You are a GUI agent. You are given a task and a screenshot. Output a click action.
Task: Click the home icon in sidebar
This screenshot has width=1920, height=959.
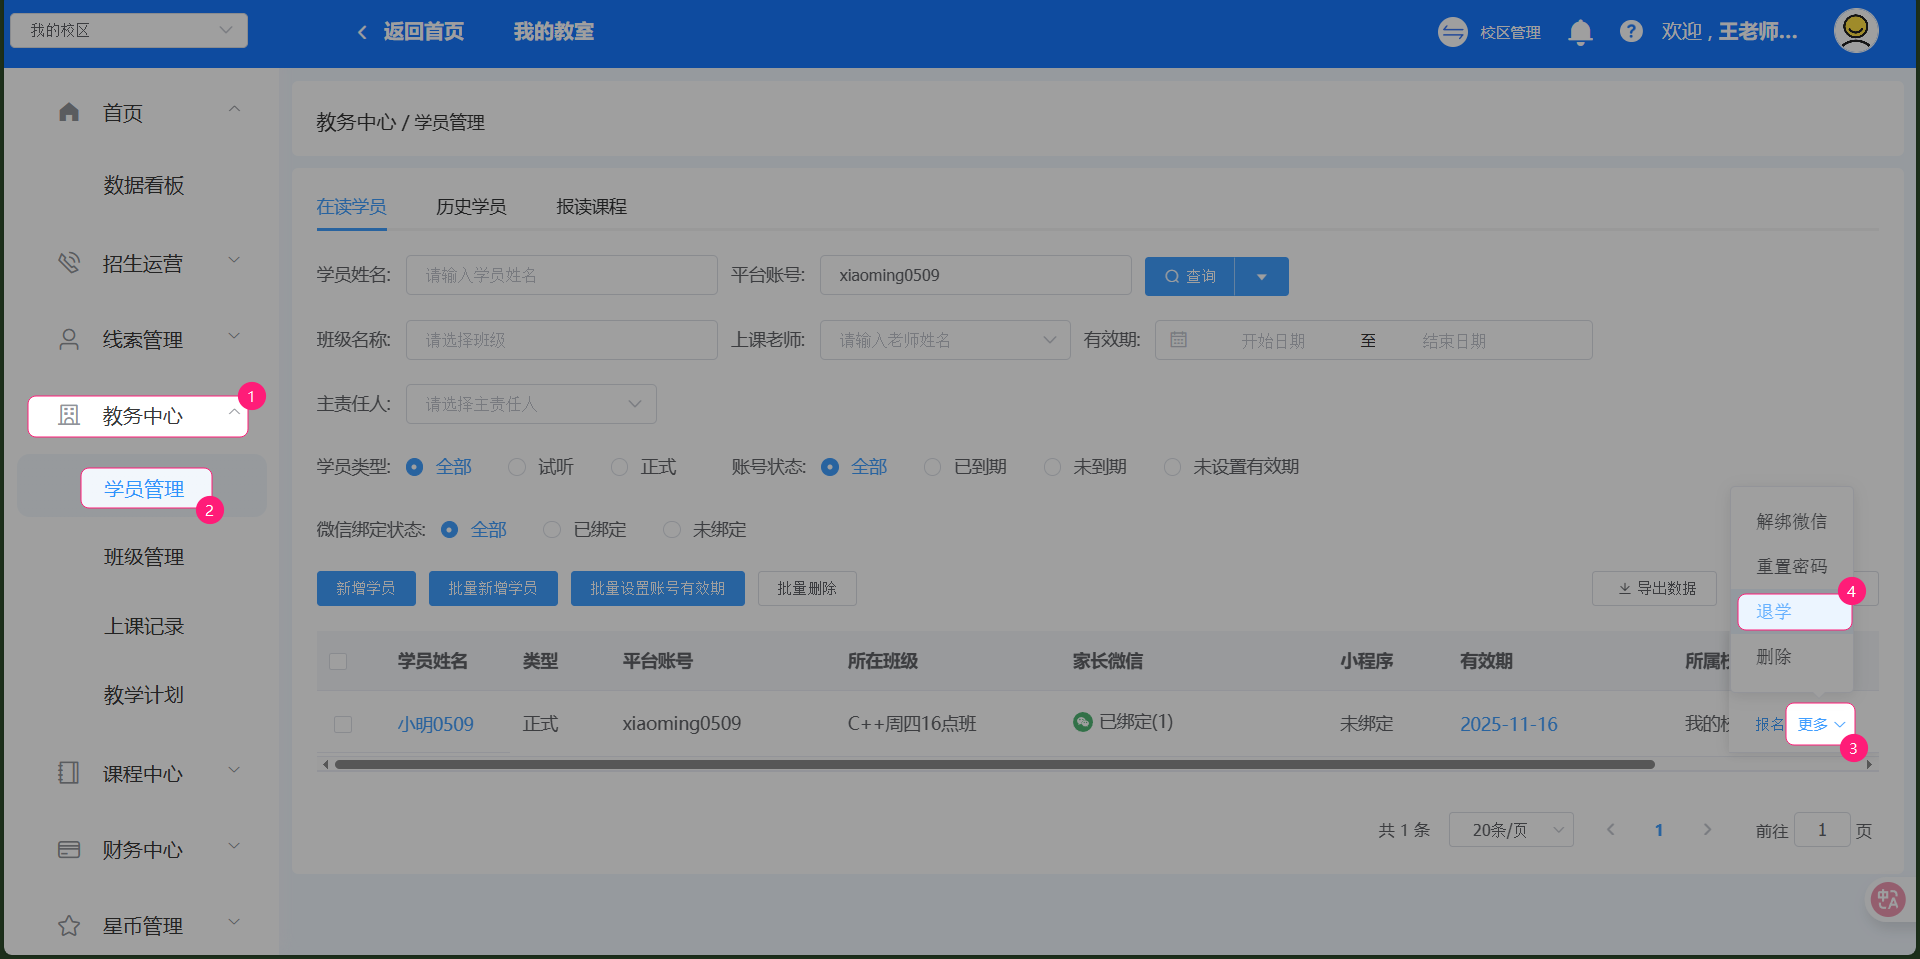coord(69,112)
